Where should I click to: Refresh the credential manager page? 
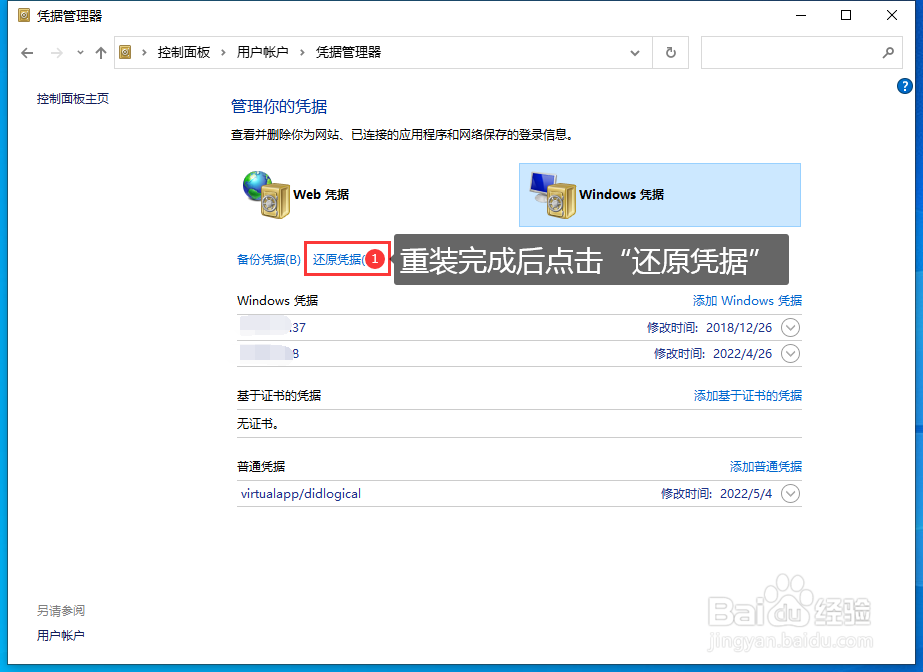pos(668,52)
